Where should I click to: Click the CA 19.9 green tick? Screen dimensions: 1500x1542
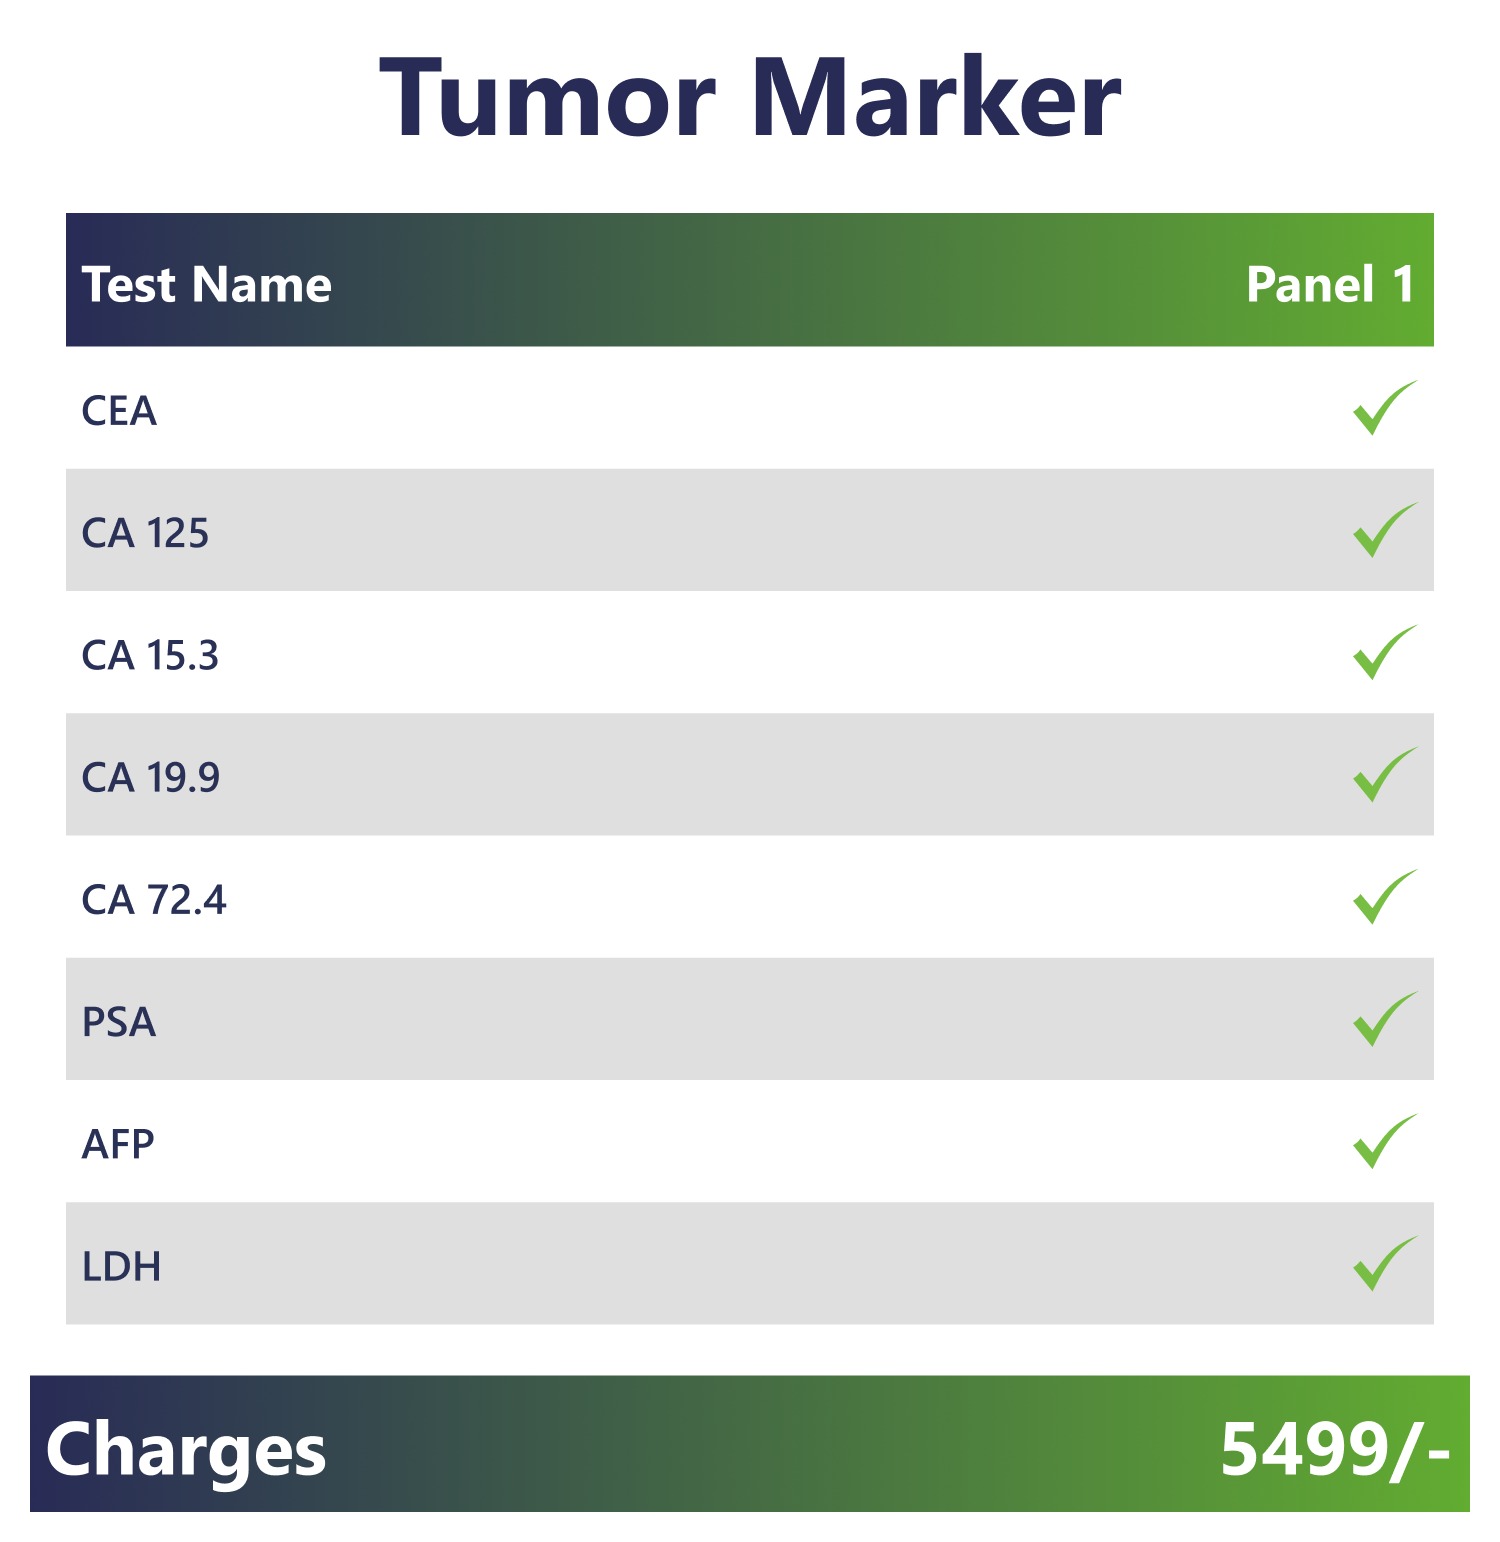(1385, 774)
